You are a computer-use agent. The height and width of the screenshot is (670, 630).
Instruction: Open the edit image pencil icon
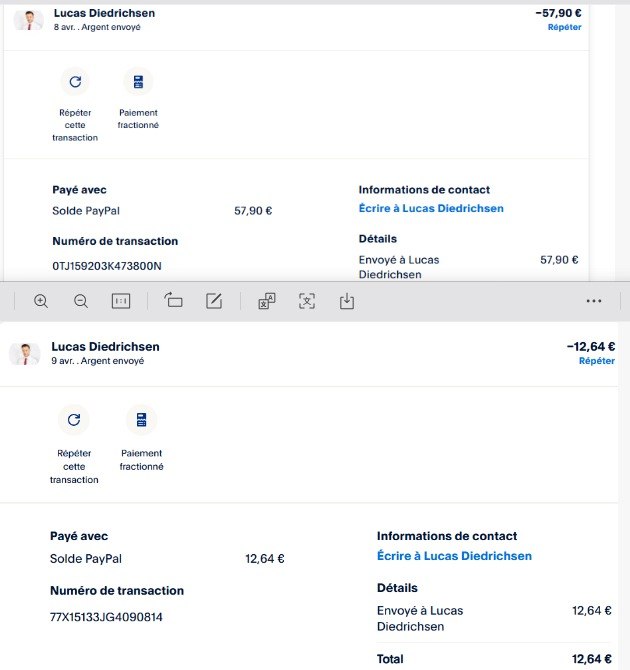click(x=214, y=301)
